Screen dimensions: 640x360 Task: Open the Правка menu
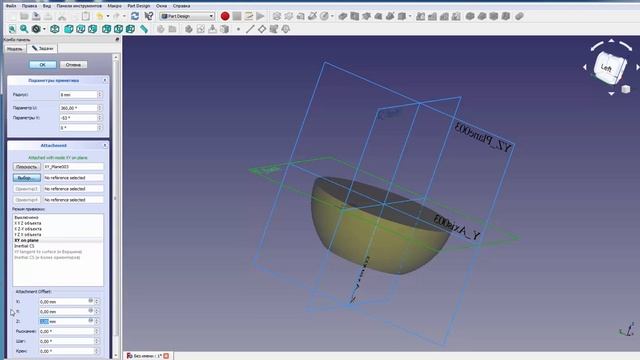point(29,6)
